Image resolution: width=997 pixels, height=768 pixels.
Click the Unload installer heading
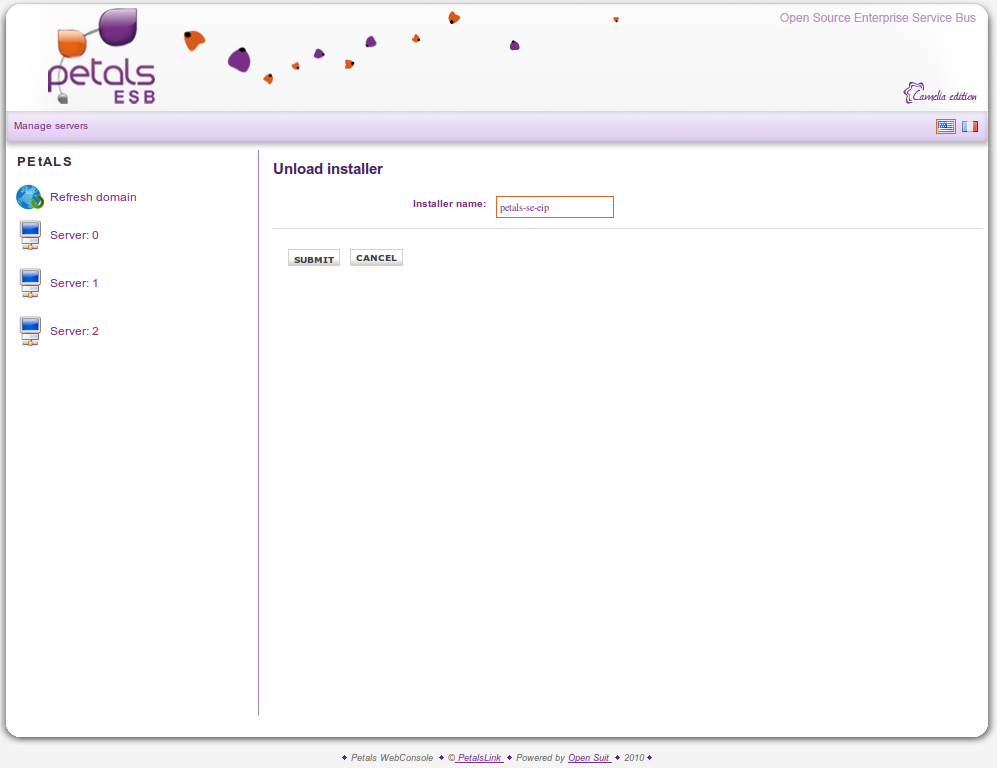[x=328, y=169]
